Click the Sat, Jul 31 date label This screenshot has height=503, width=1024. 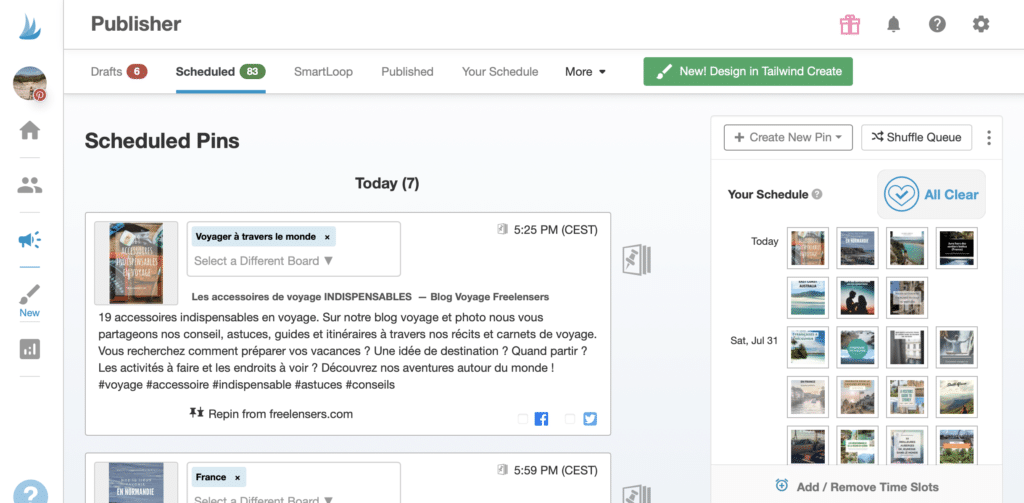pos(754,340)
